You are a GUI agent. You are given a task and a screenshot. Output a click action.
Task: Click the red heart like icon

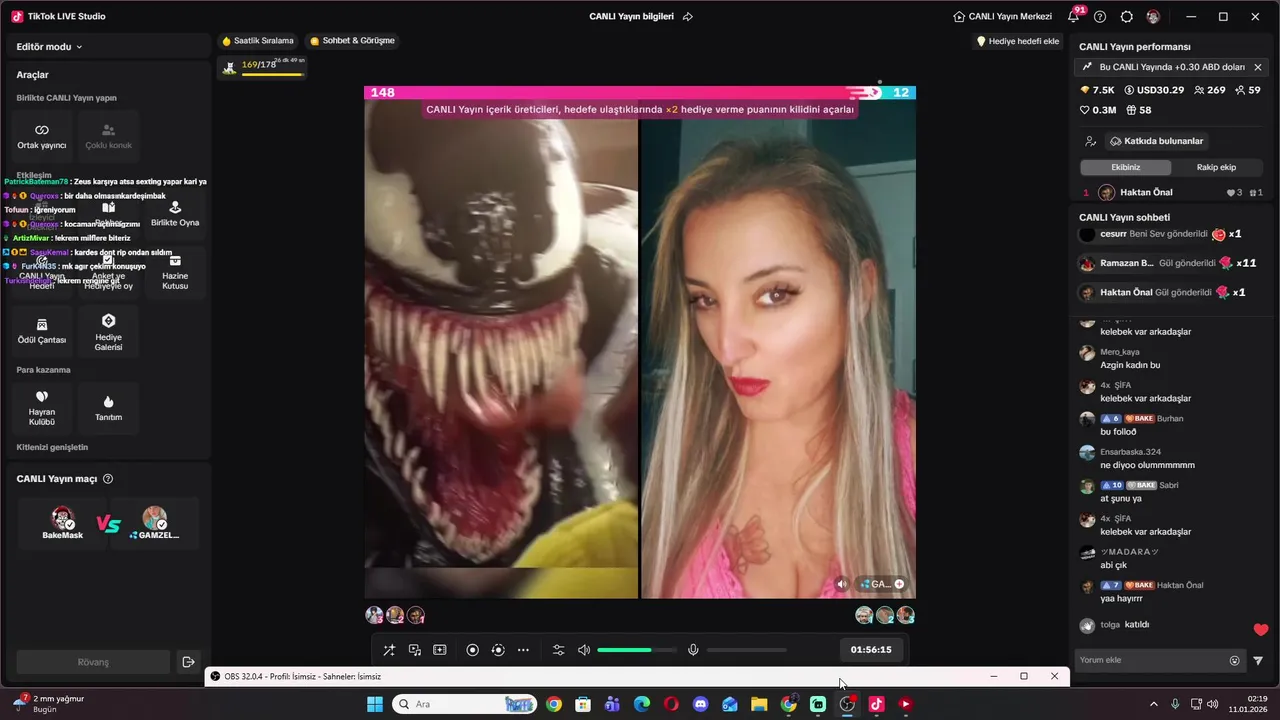[x=1260, y=630]
